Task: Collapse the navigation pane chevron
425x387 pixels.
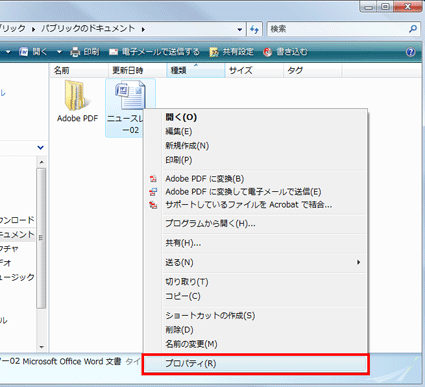Action: (x=40, y=147)
